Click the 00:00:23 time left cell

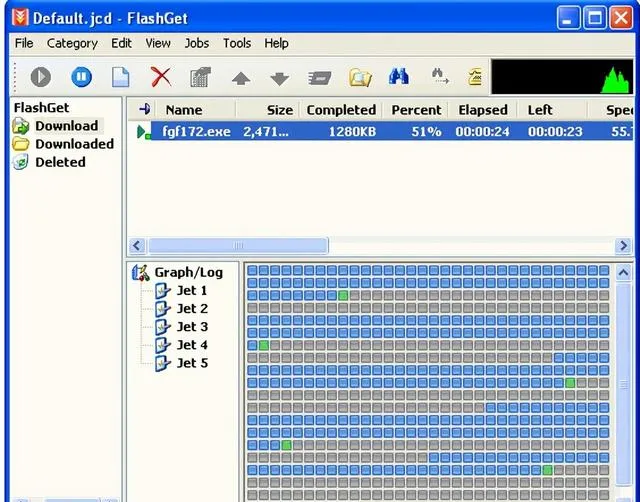(555, 131)
